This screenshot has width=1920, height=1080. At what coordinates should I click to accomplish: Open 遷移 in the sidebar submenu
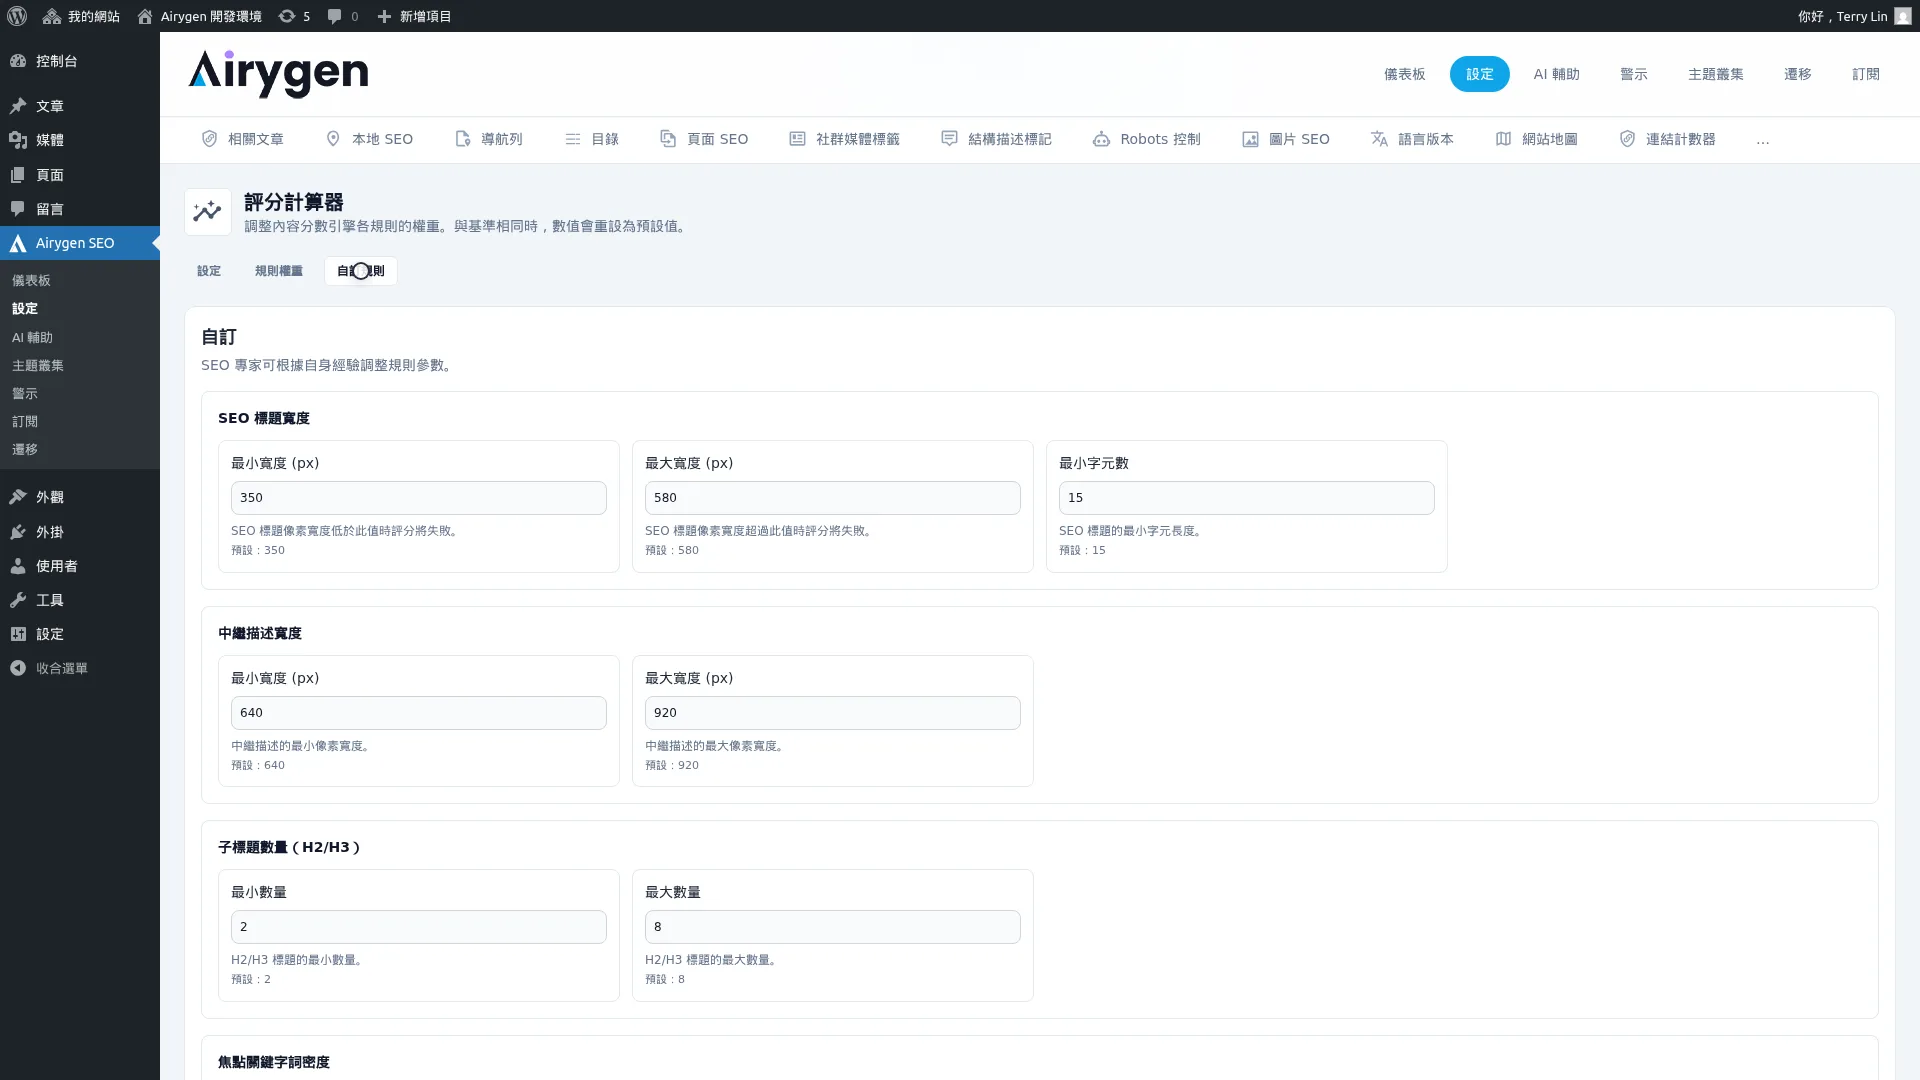[x=25, y=450]
